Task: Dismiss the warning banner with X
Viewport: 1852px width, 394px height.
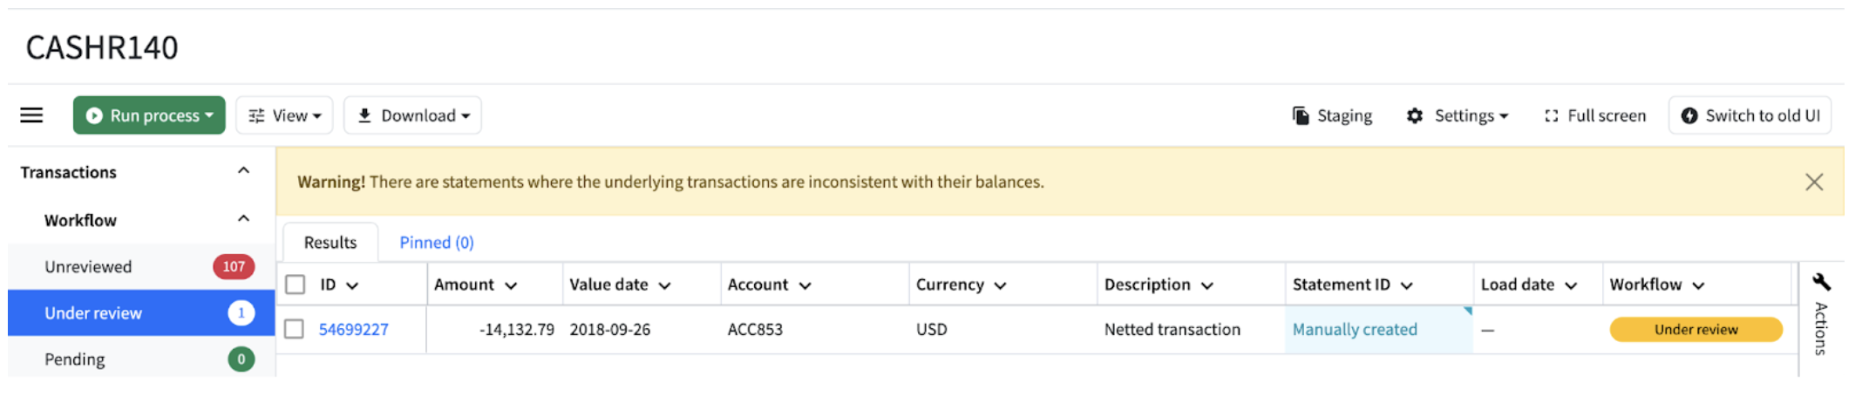Action: [x=1814, y=182]
